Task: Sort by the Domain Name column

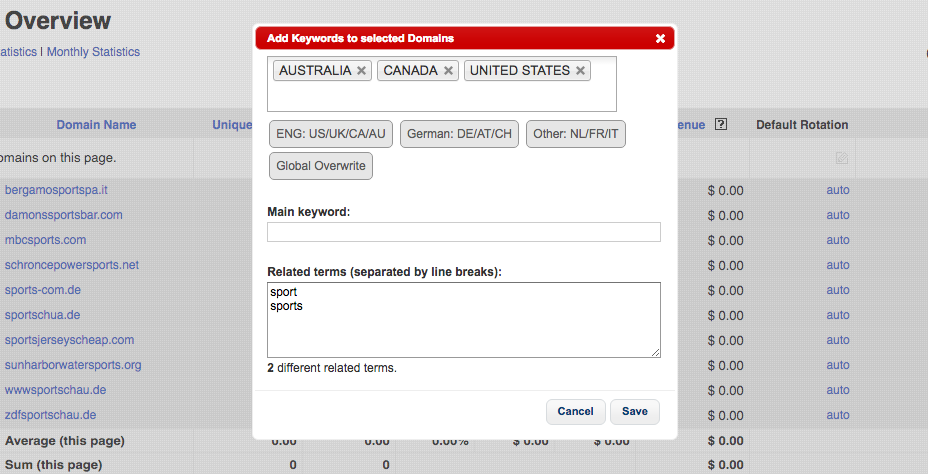Action: [96, 125]
